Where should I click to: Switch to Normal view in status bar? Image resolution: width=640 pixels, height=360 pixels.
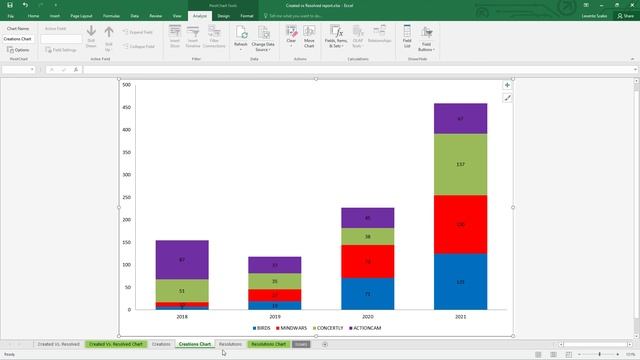(538, 355)
